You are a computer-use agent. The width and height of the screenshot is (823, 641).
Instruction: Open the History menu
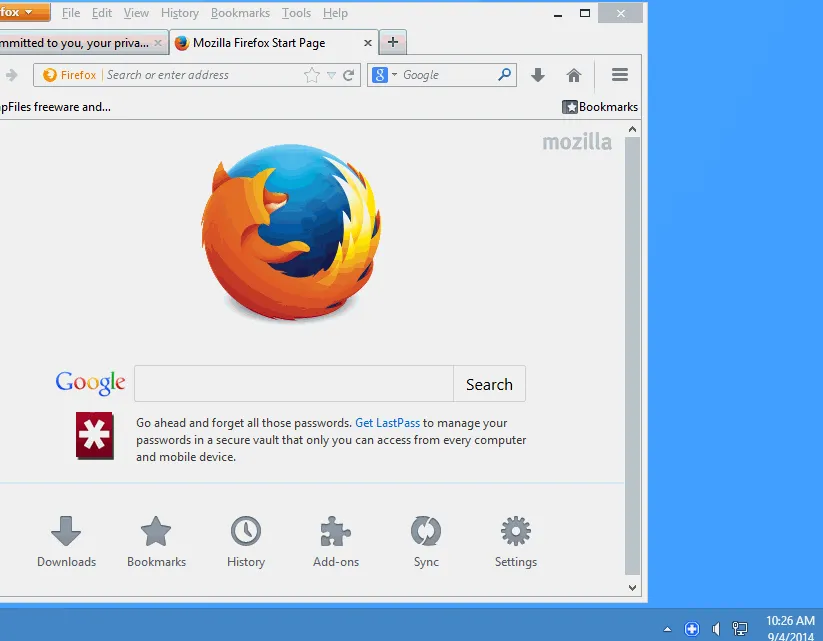coord(180,13)
